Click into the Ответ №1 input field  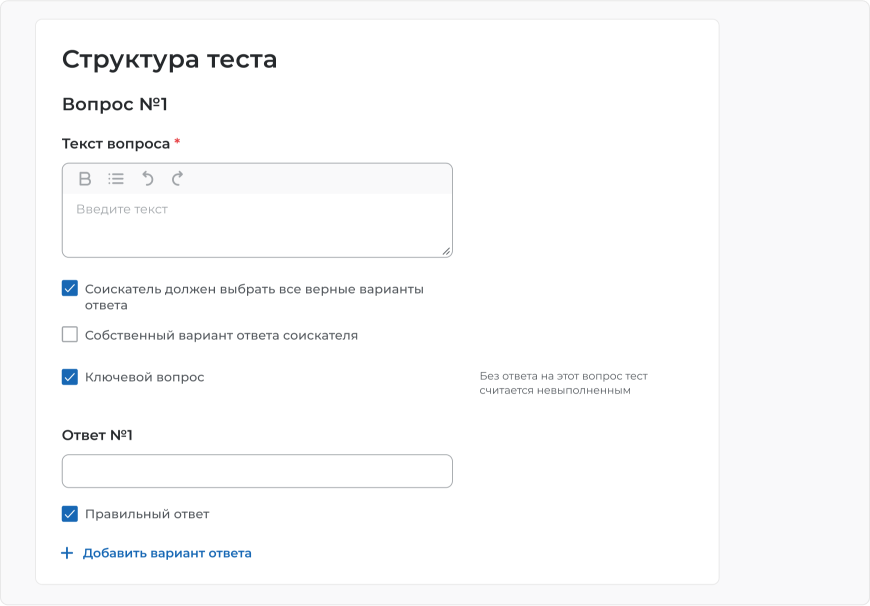(x=257, y=471)
